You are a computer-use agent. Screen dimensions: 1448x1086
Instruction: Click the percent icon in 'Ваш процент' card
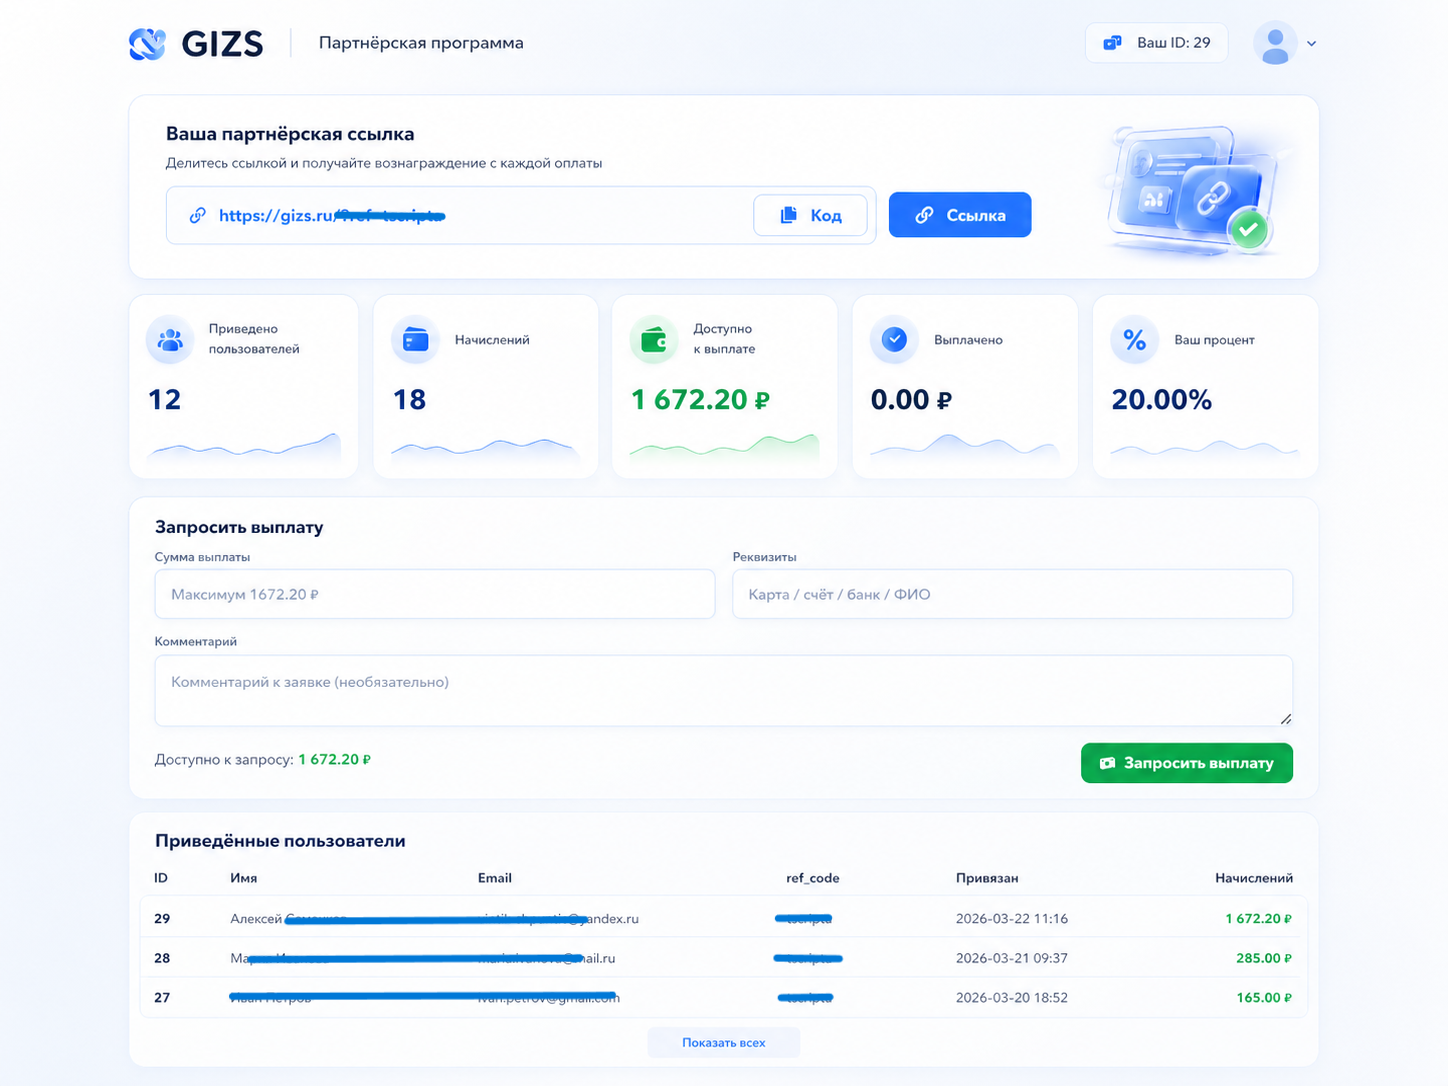click(x=1134, y=340)
